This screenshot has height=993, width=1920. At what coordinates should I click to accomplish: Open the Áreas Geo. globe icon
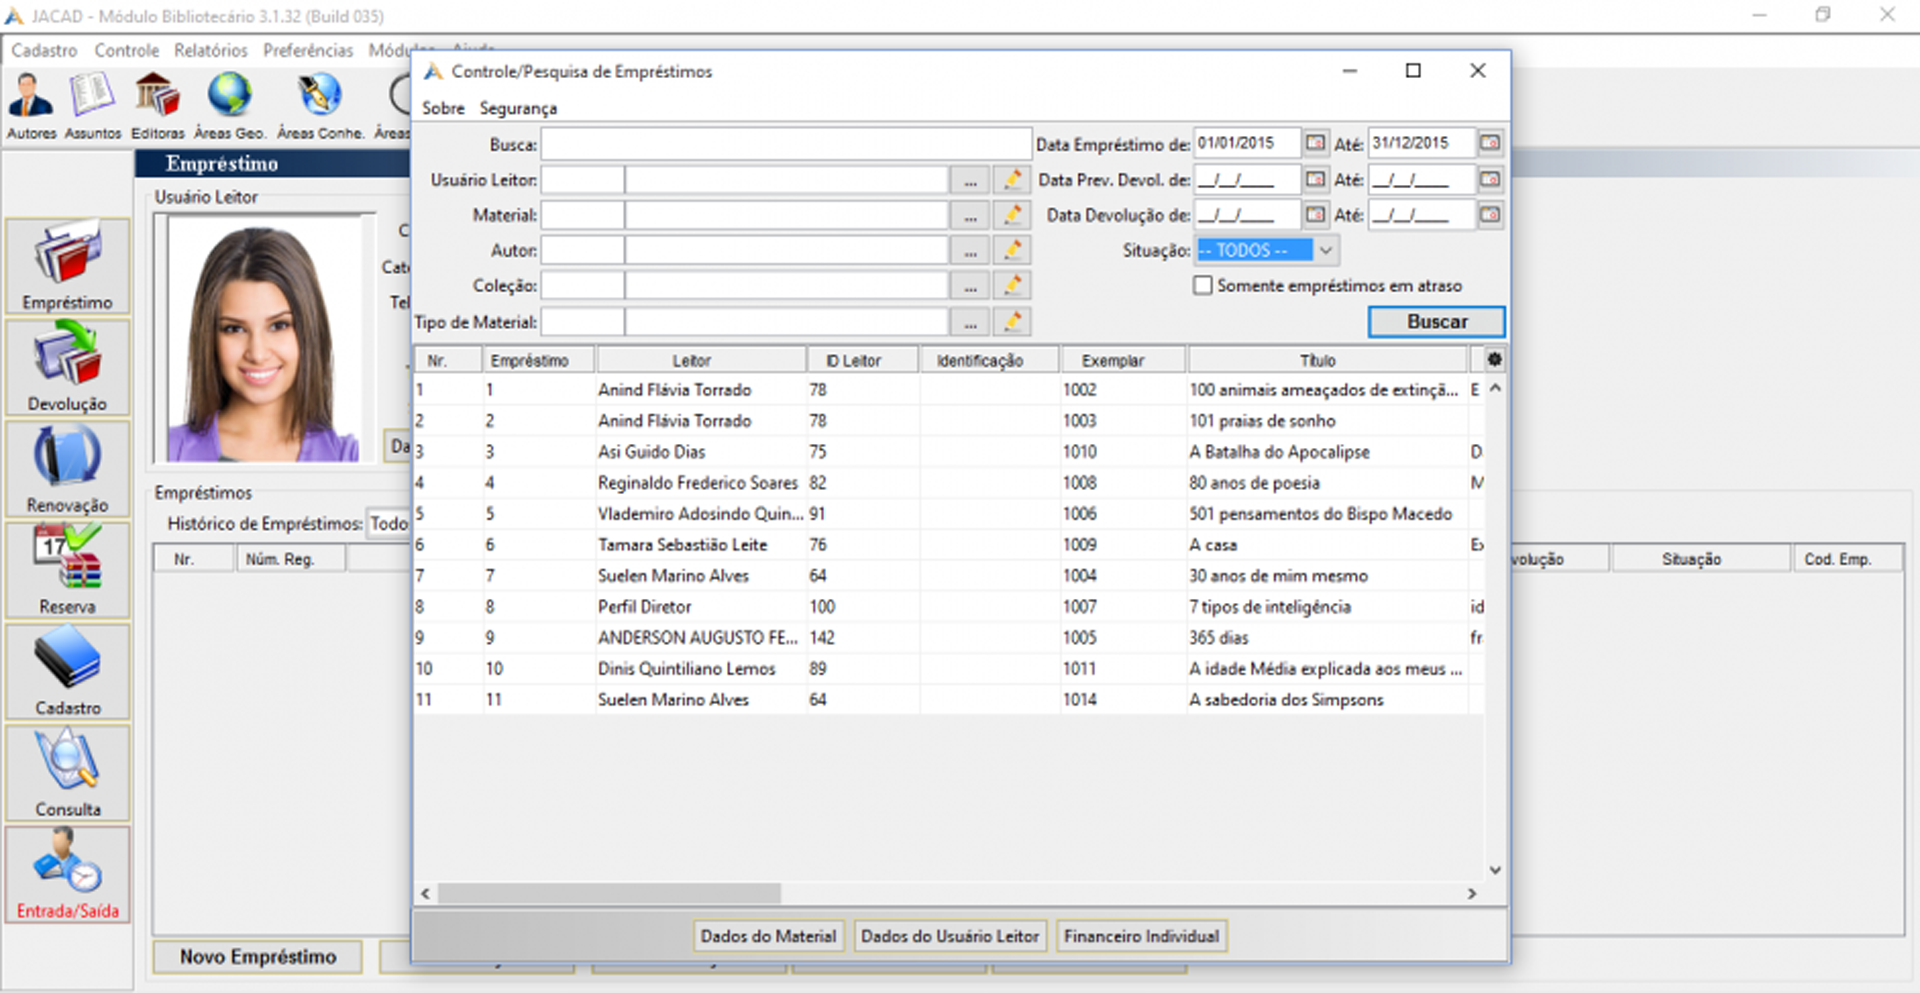(x=230, y=106)
